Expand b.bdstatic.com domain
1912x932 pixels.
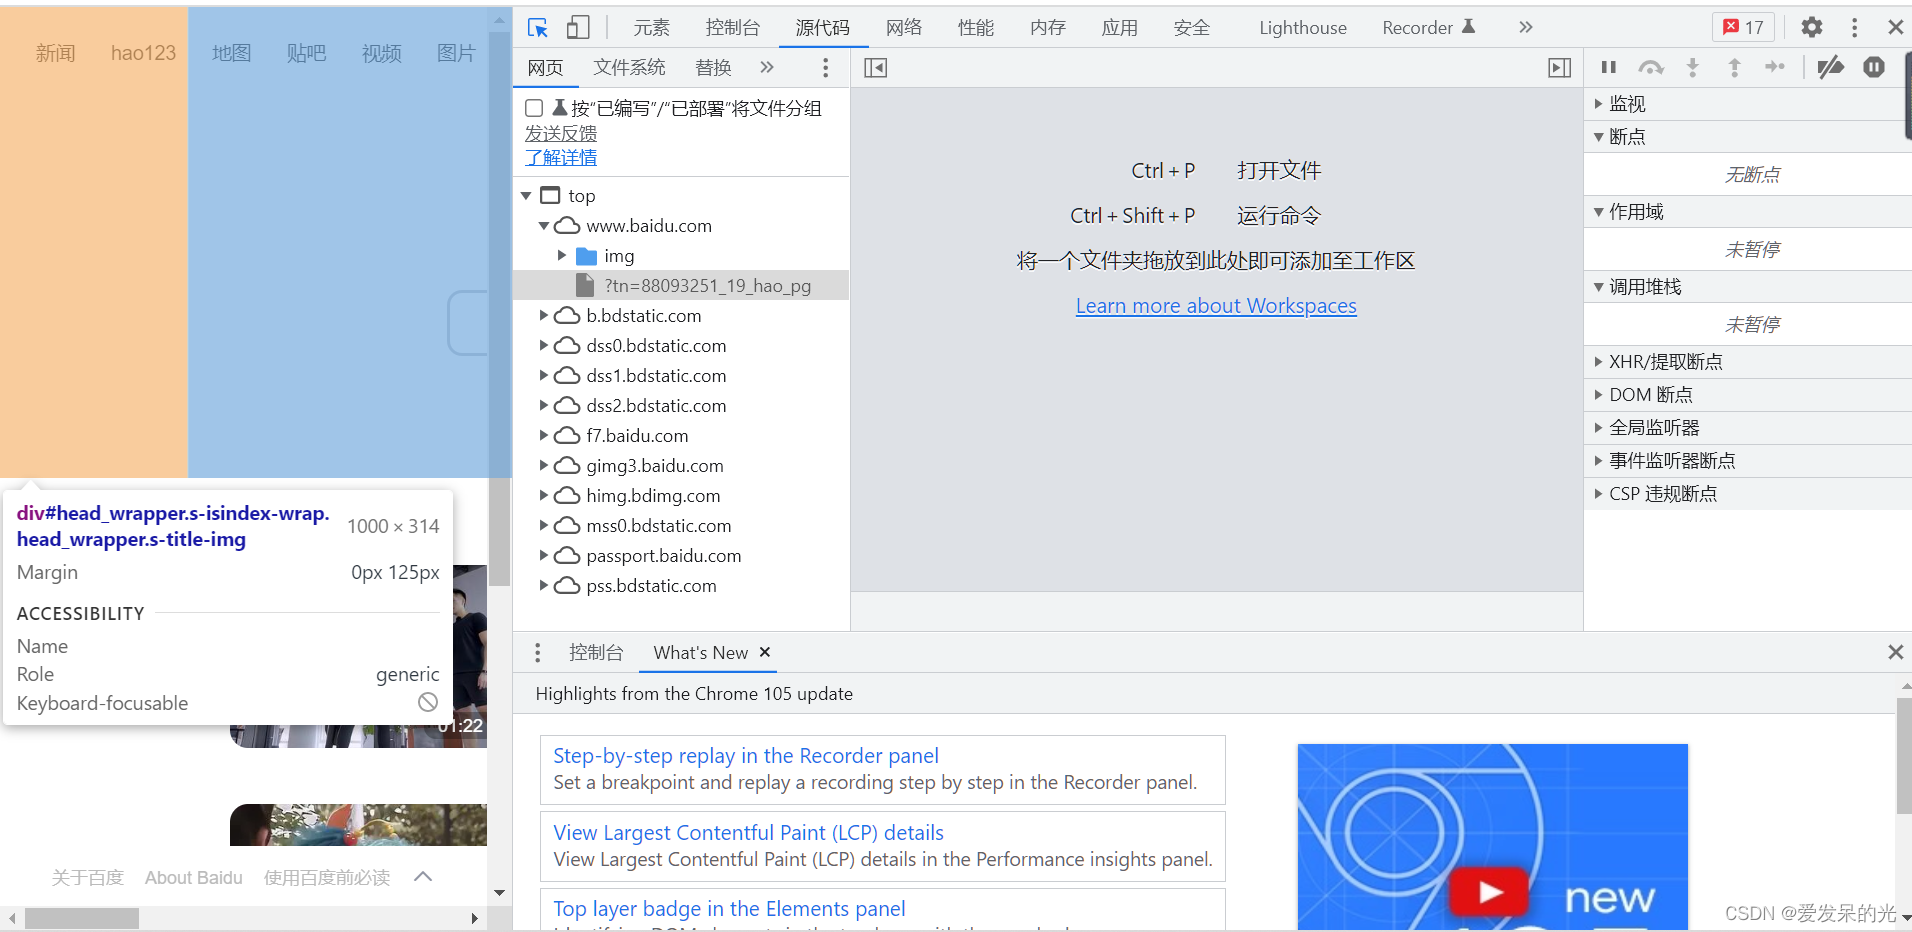[x=544, y=316]
